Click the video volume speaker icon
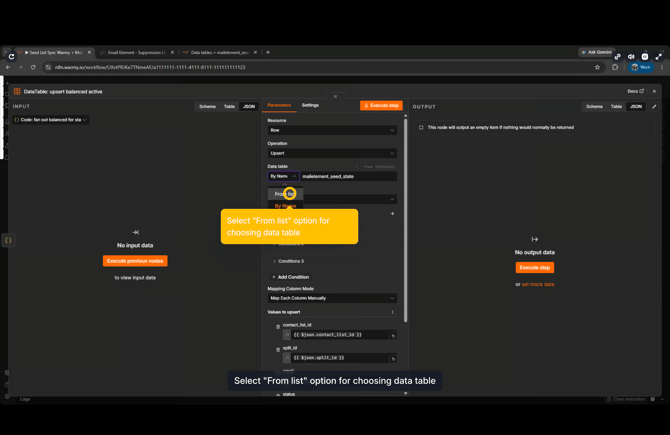Image resolution: width=670 pixels, height=435 pixels. 631,56
